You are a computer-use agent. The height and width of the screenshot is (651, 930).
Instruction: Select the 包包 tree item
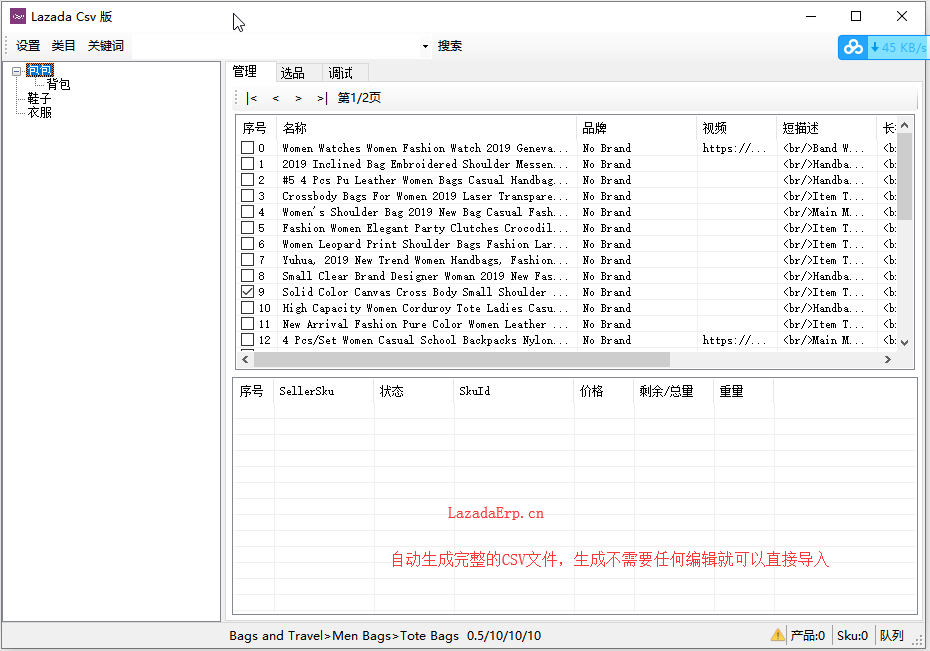tap(40, 71)
